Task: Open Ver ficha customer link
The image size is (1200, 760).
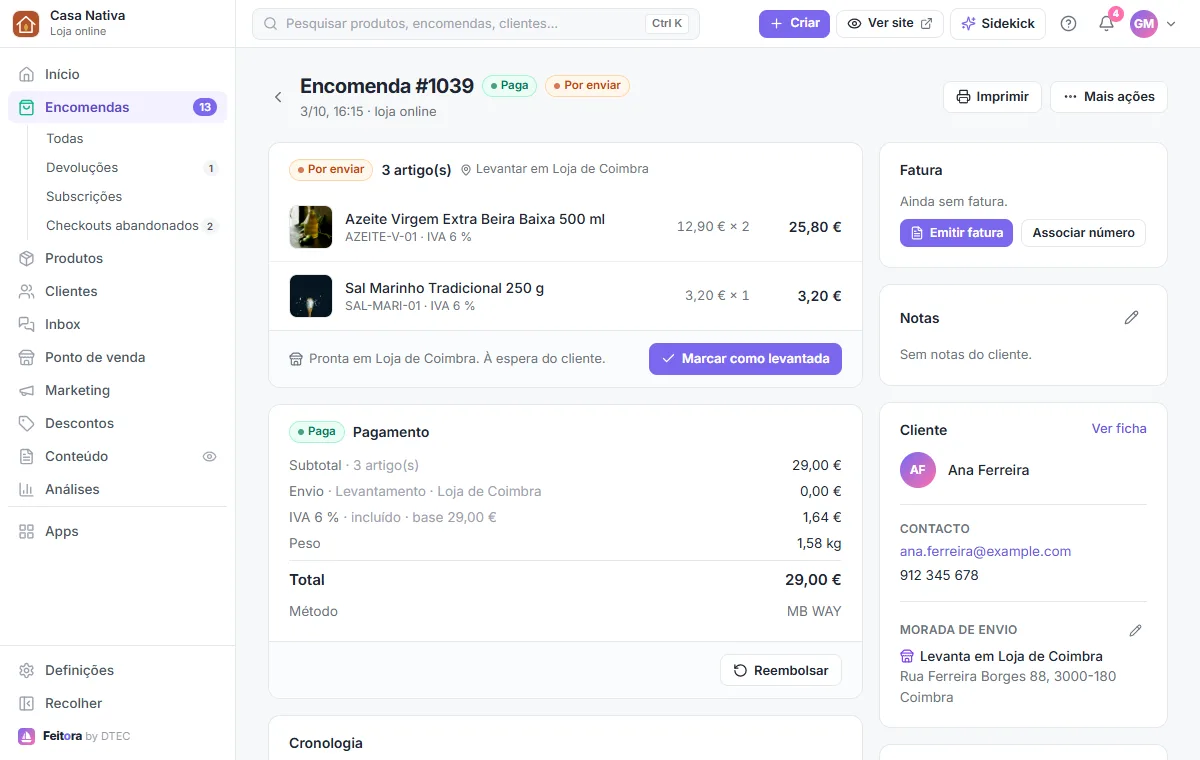Action: pos(1119,428)
